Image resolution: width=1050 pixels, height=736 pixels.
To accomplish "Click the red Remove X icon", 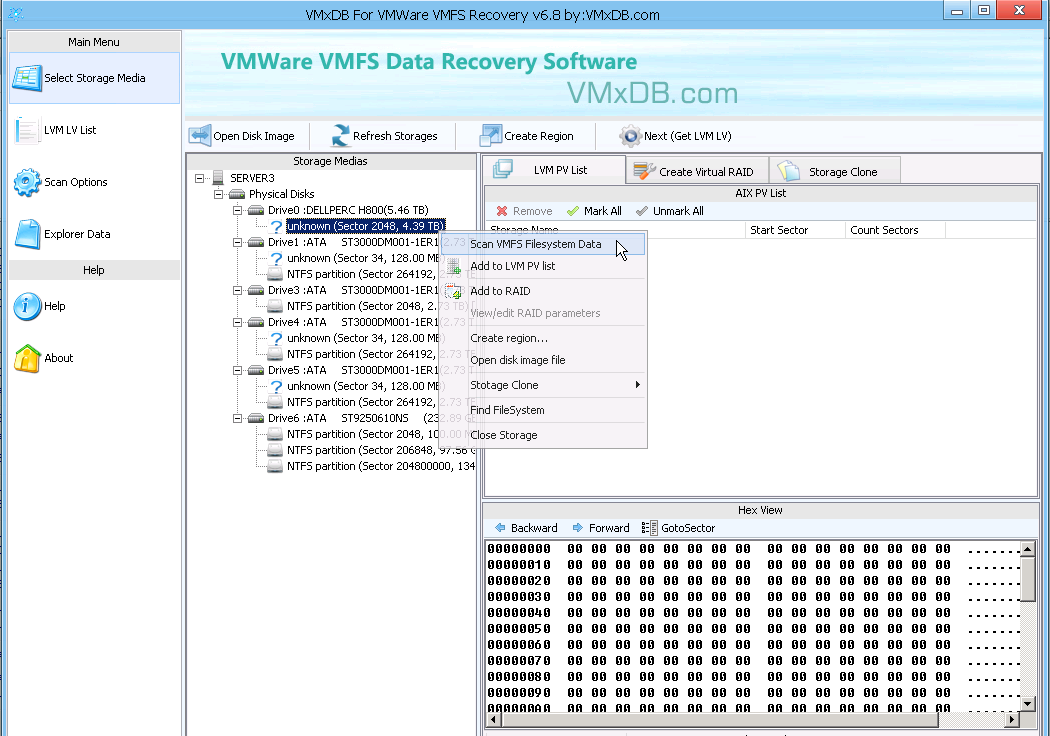I will point(502,211).
